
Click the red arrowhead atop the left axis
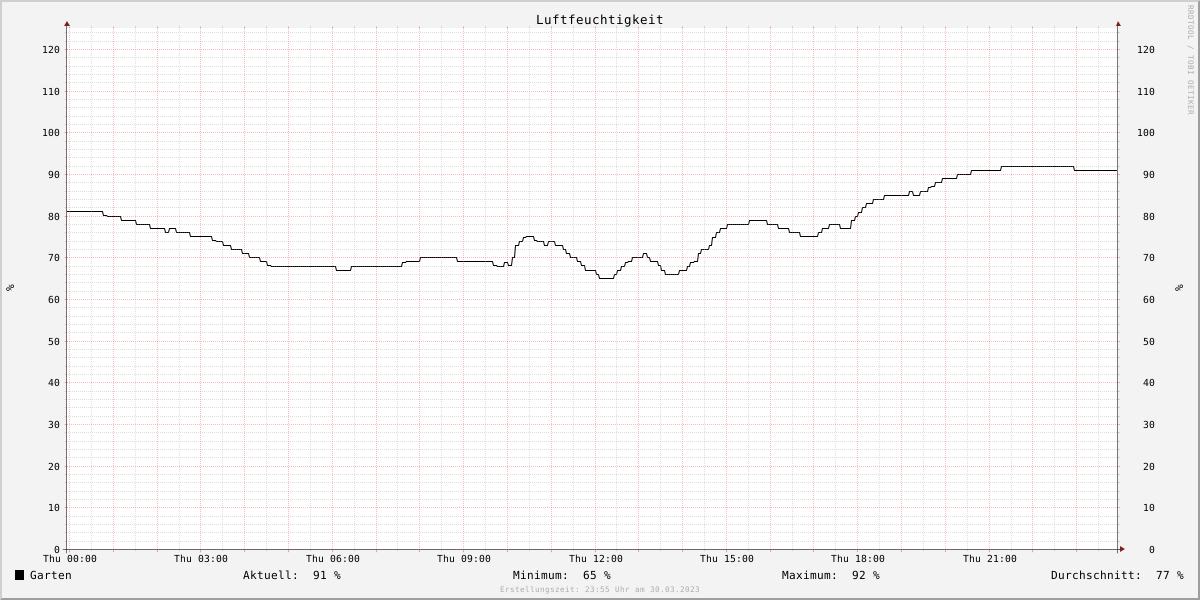point(67,23)
